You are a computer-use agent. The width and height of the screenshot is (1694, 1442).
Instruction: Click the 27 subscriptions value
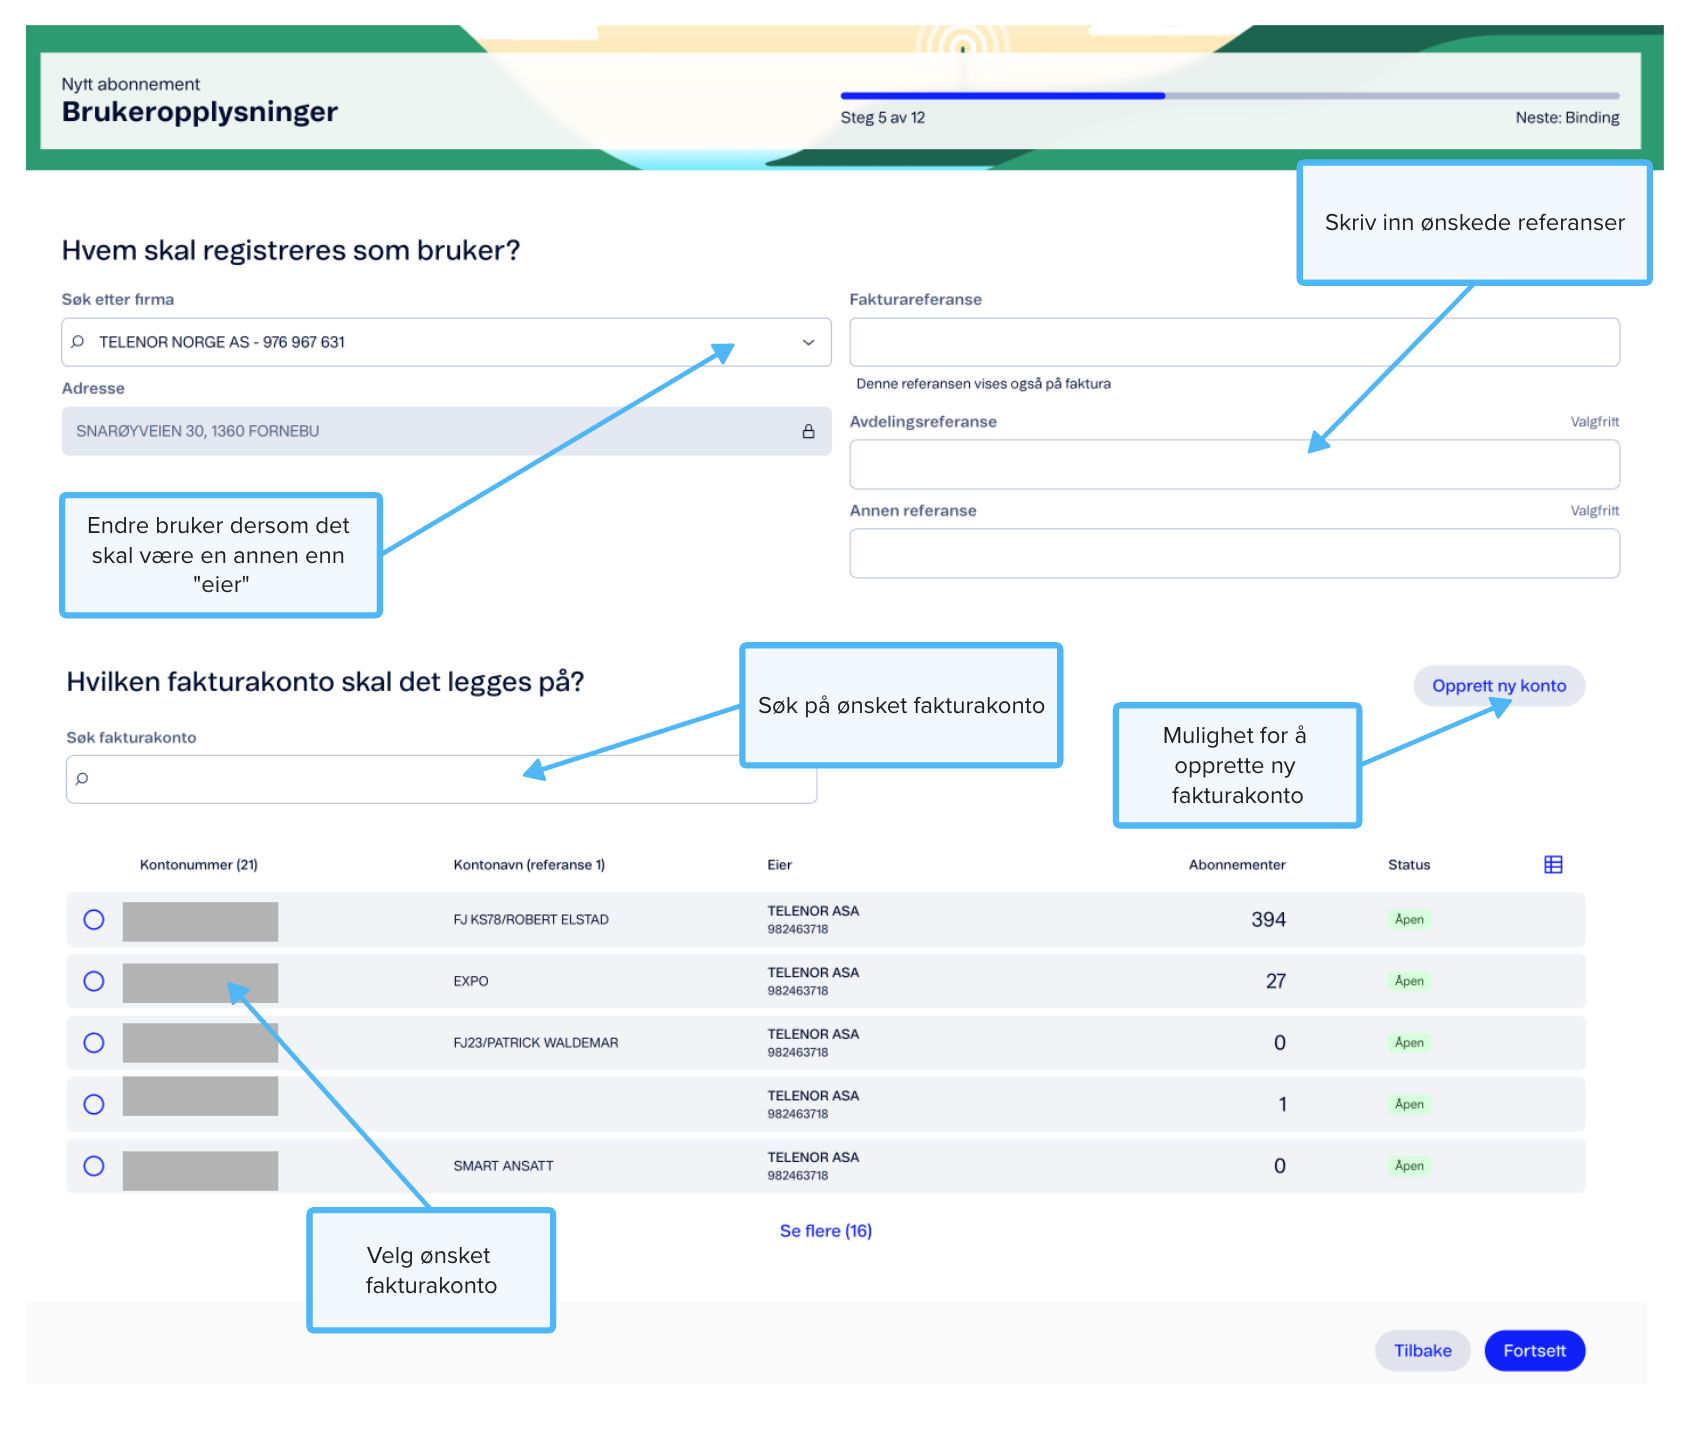point(1276,981)
